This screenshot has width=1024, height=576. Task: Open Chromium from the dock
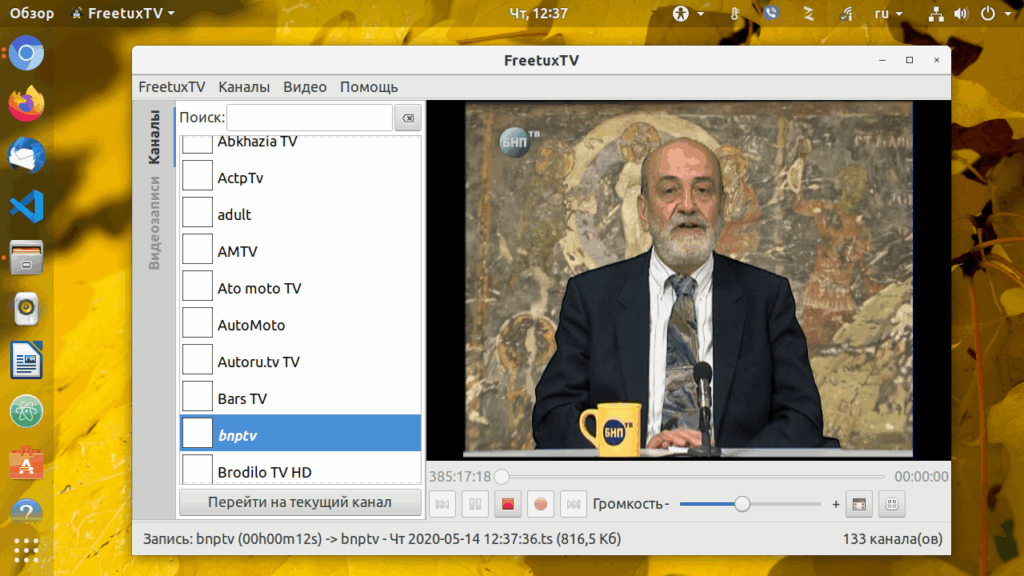(x=26, y=54)
